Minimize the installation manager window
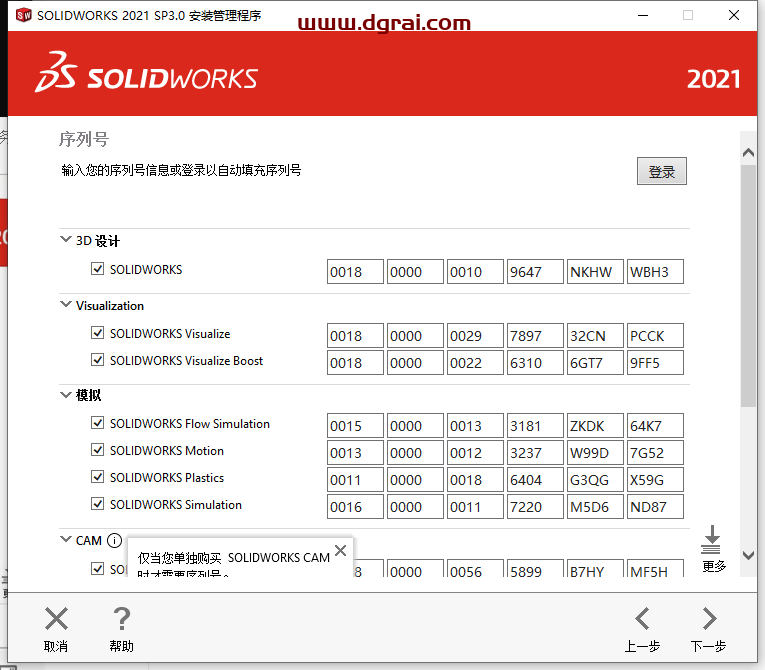765x670 pixels. pos(643,16)
